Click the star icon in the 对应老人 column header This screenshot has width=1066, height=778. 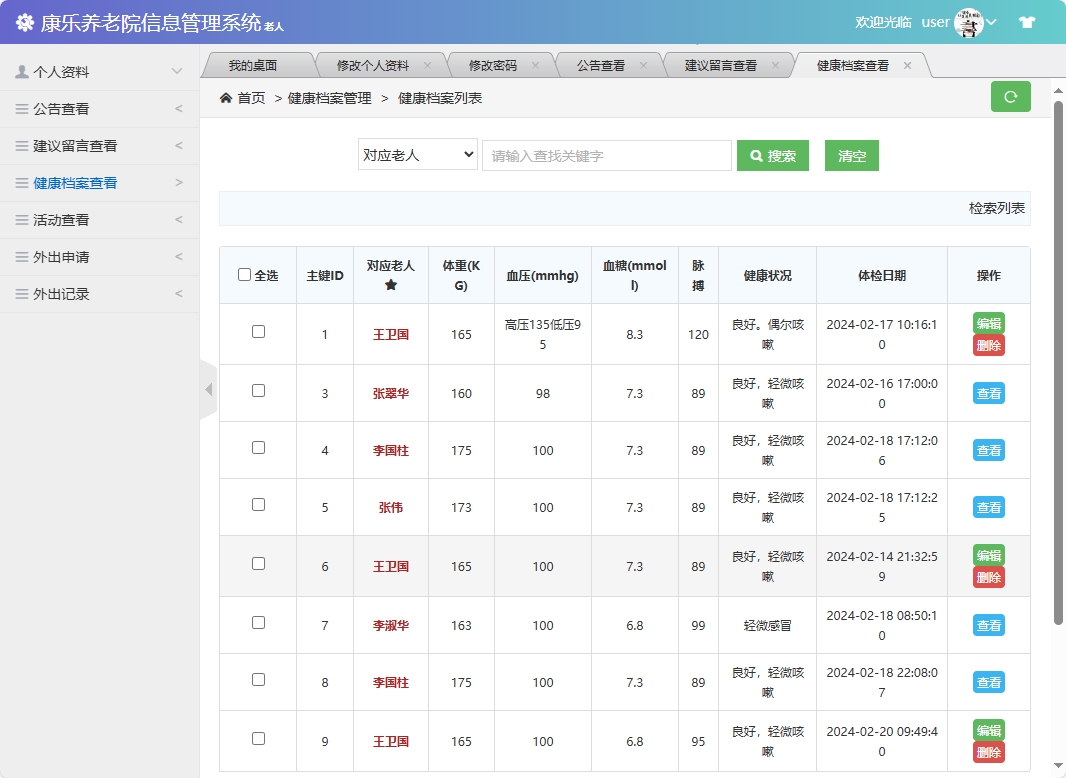[390, 285]
